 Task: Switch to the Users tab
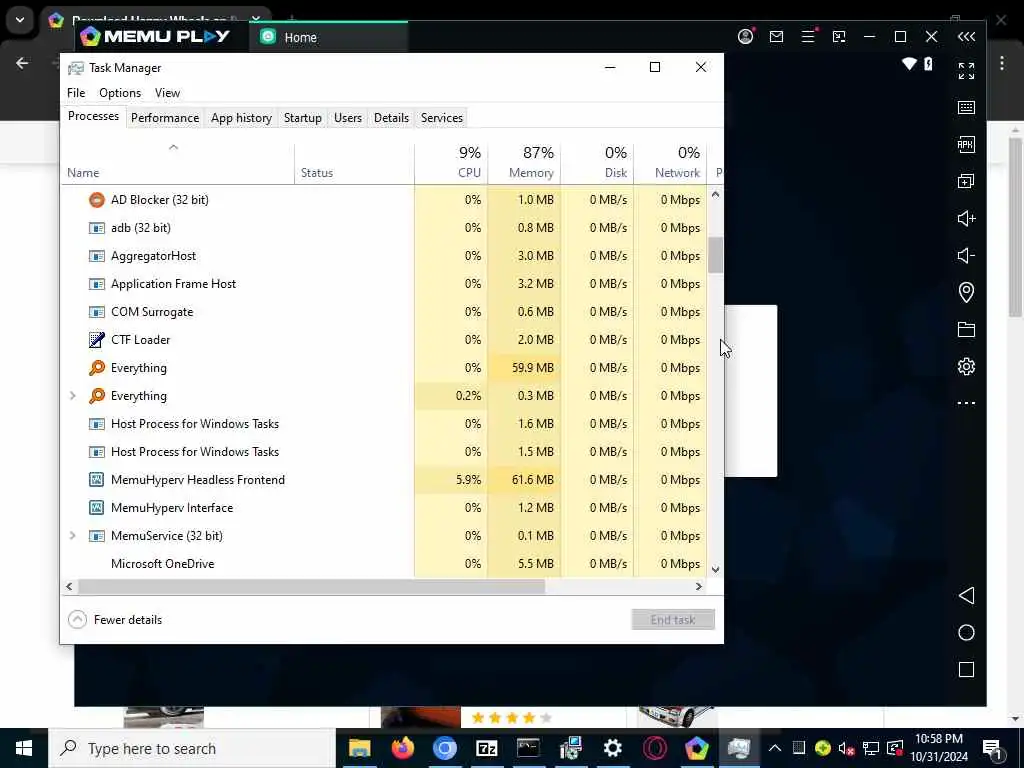coord(347,118)
